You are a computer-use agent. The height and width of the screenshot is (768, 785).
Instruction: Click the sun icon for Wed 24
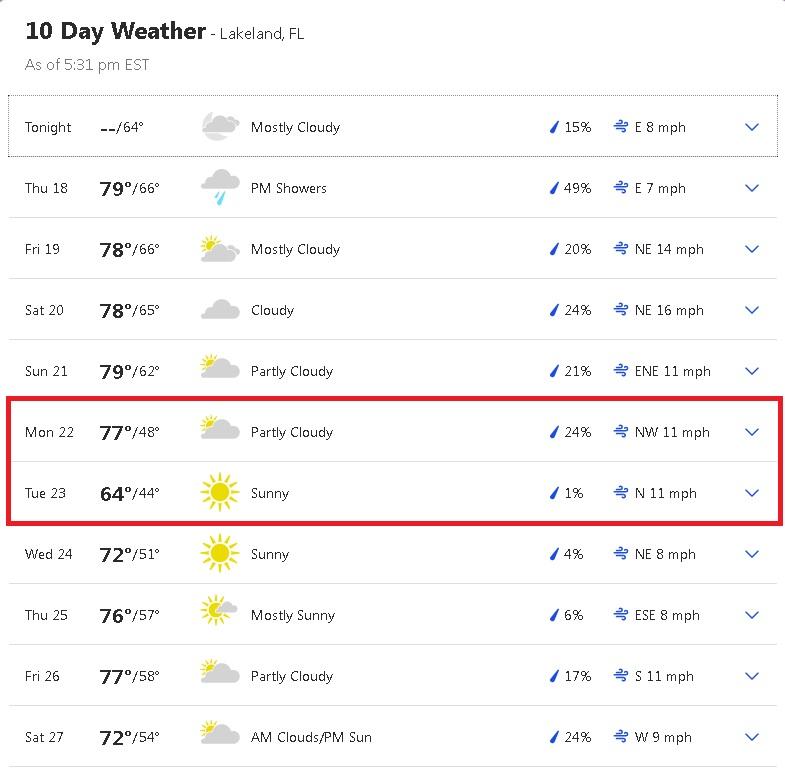point(220,554)
